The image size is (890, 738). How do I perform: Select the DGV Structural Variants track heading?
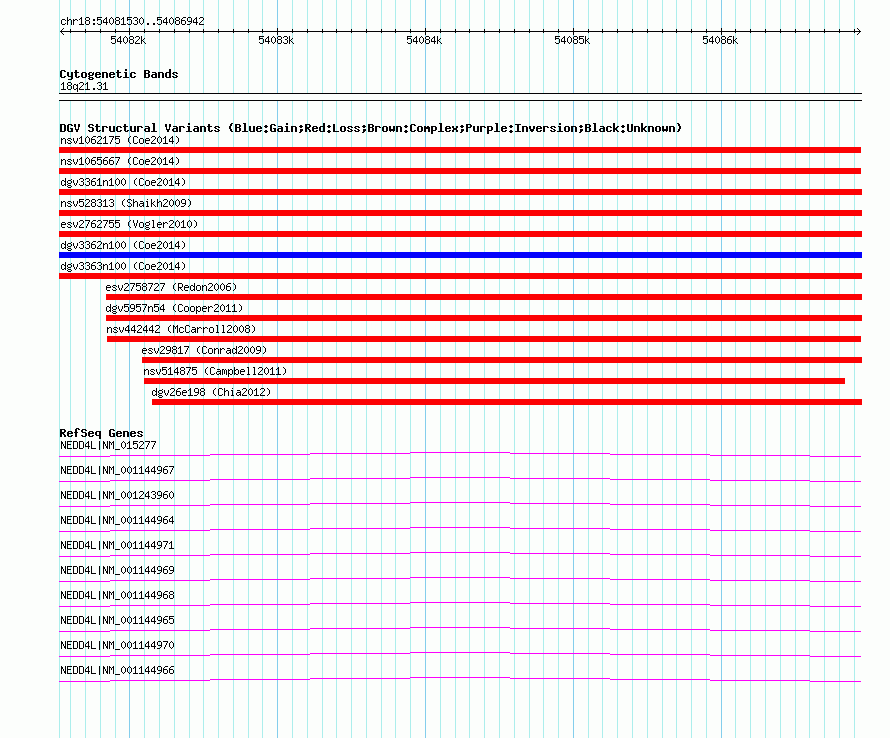point(371,128)
